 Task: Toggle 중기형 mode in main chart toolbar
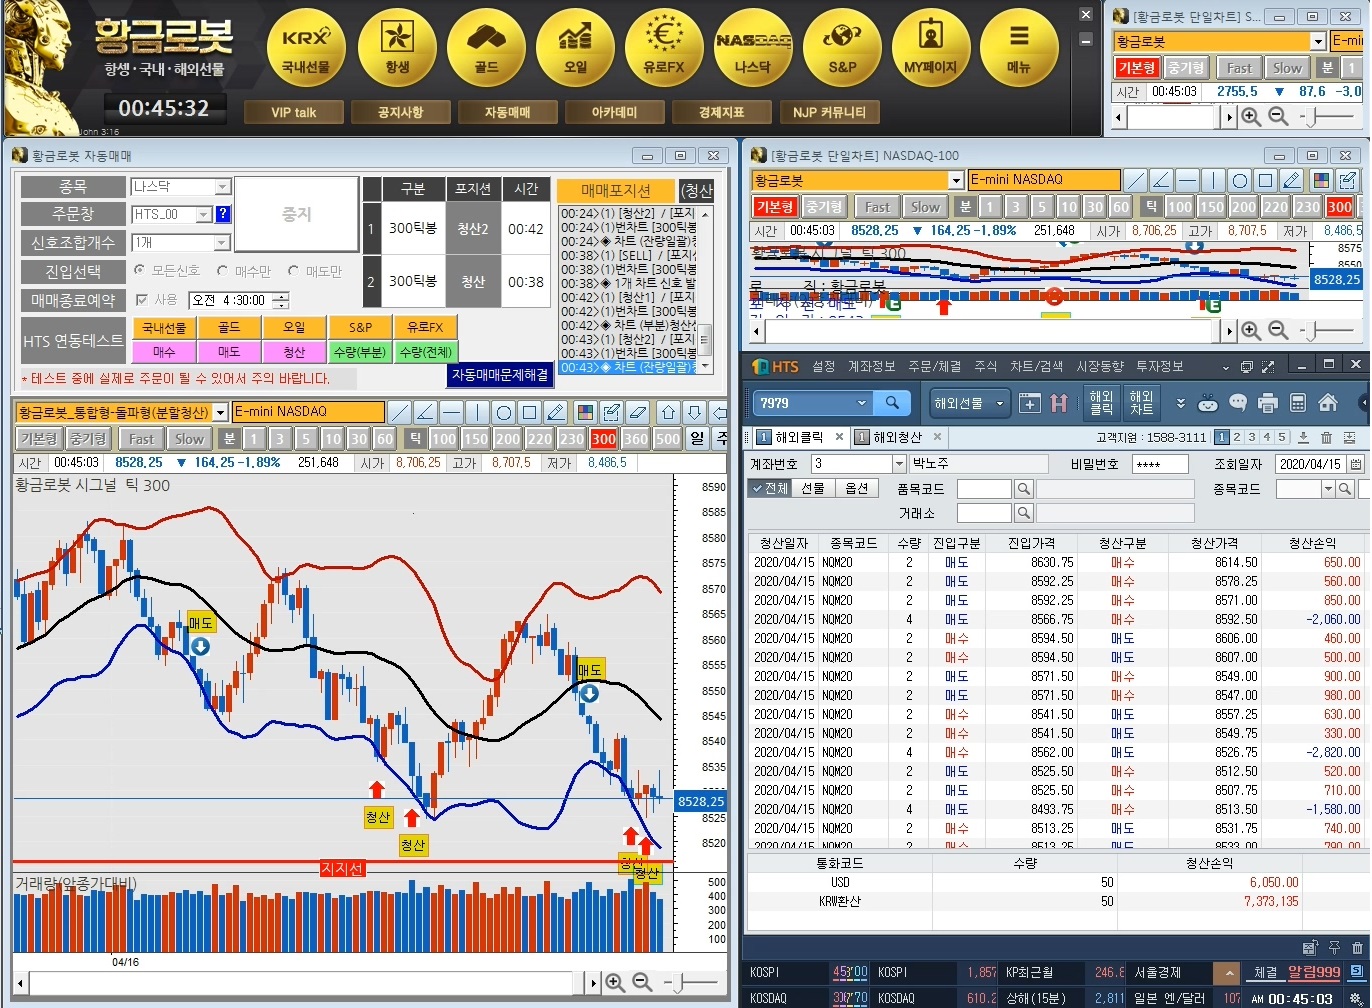click(x=88, y=438)
